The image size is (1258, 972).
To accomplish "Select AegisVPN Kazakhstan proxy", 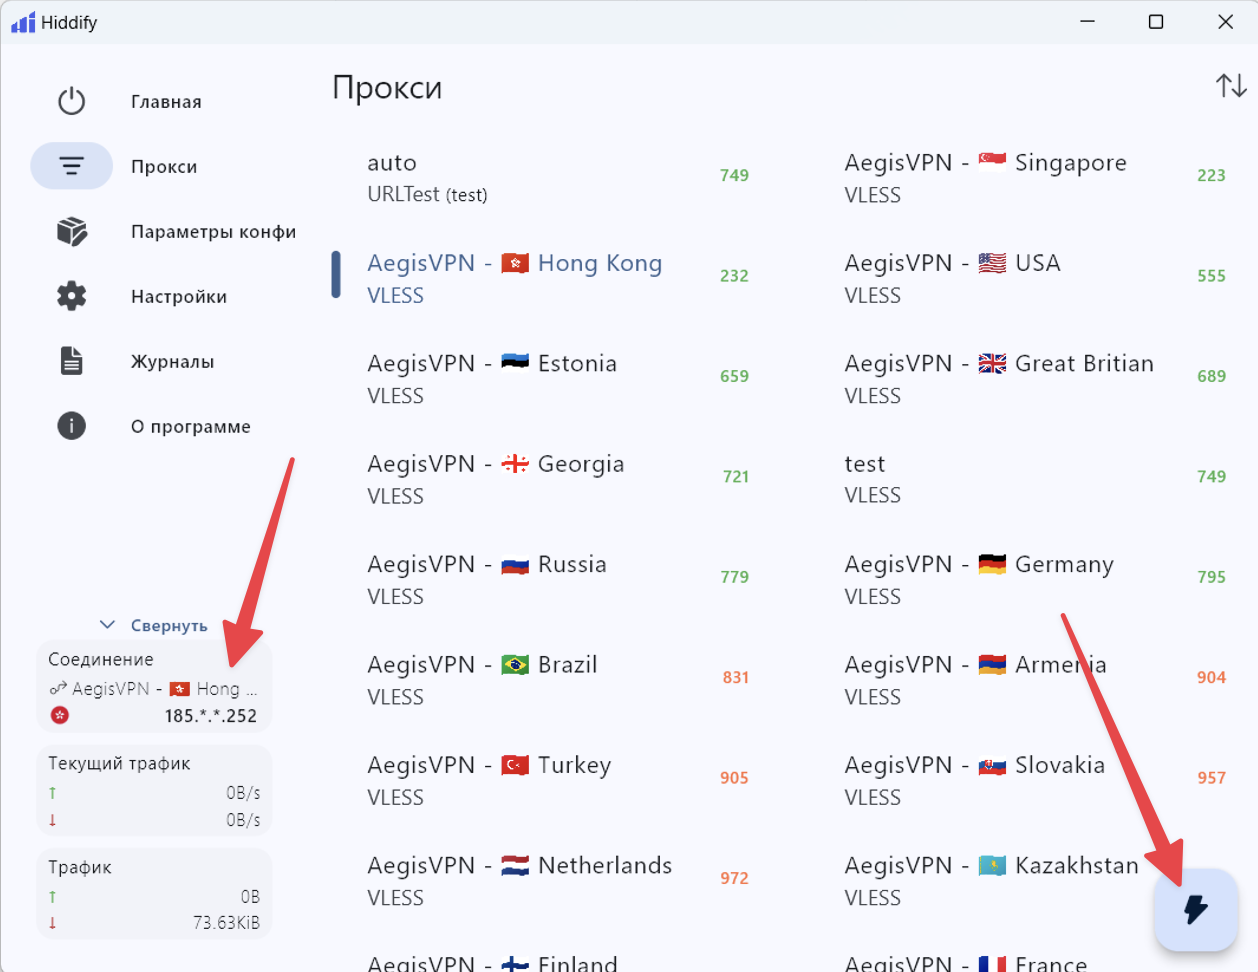I will 1035,880.
